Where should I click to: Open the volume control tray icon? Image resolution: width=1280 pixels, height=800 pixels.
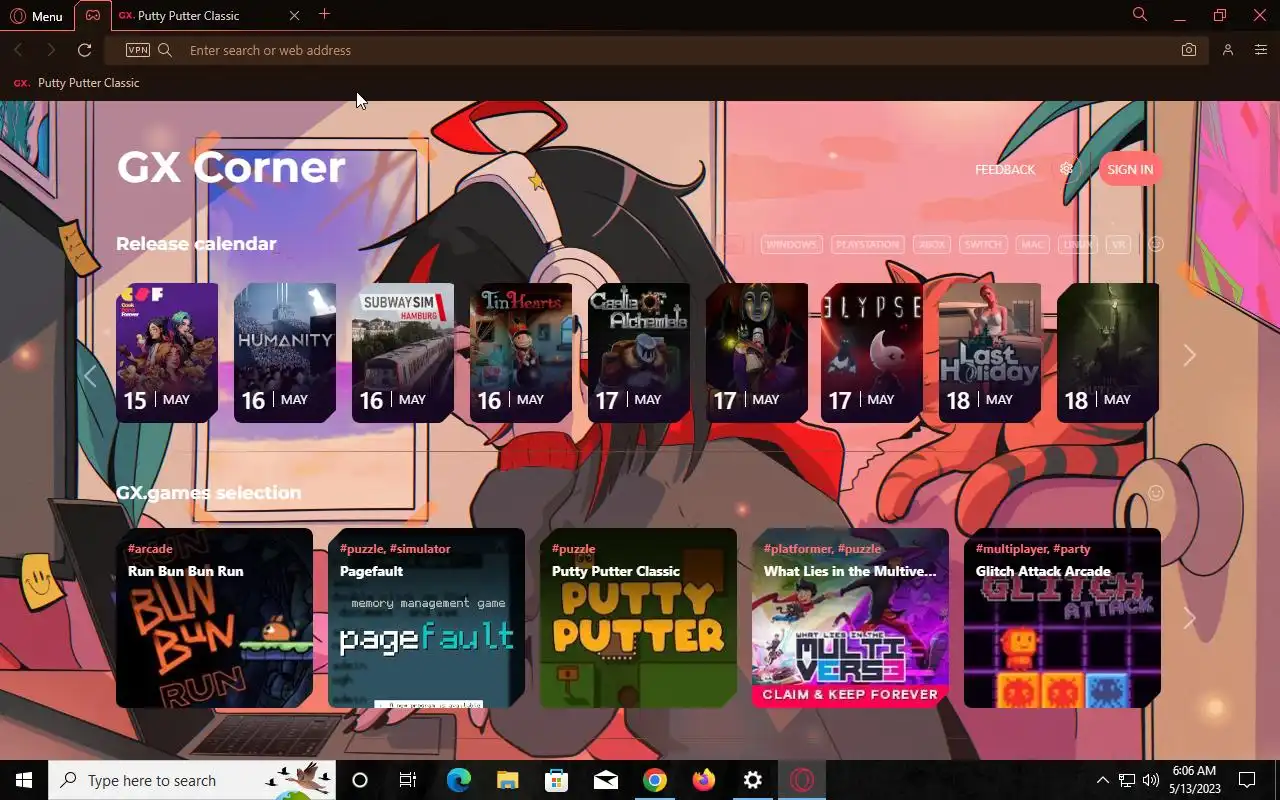point(1151,780)
